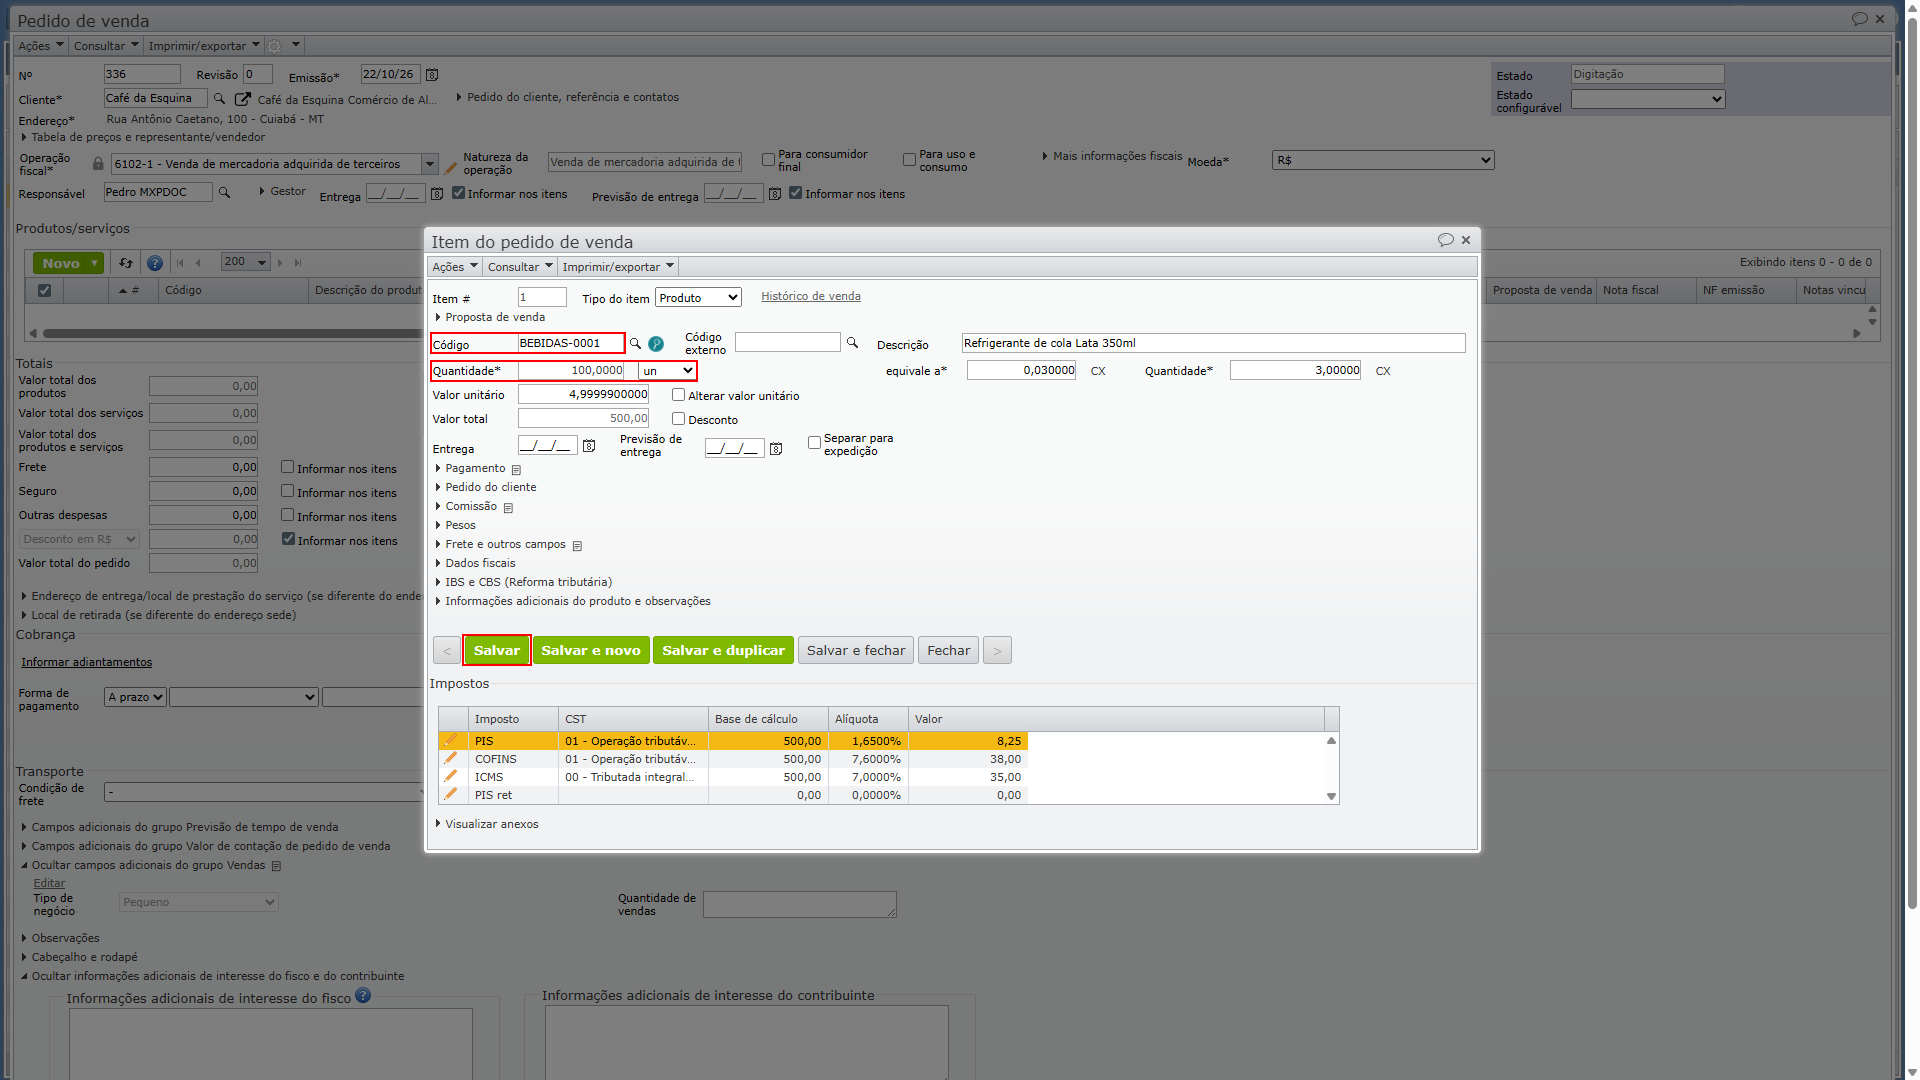1920x1080 pixels.
Task: Click the Código externo search magnifier
Action: [x=852, y=342]
